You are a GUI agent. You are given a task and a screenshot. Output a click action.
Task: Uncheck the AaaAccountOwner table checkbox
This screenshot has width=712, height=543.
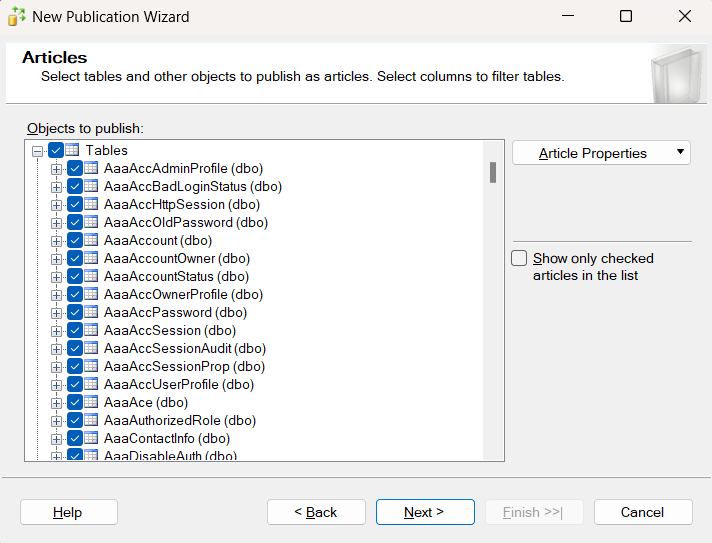coord(75,258)
